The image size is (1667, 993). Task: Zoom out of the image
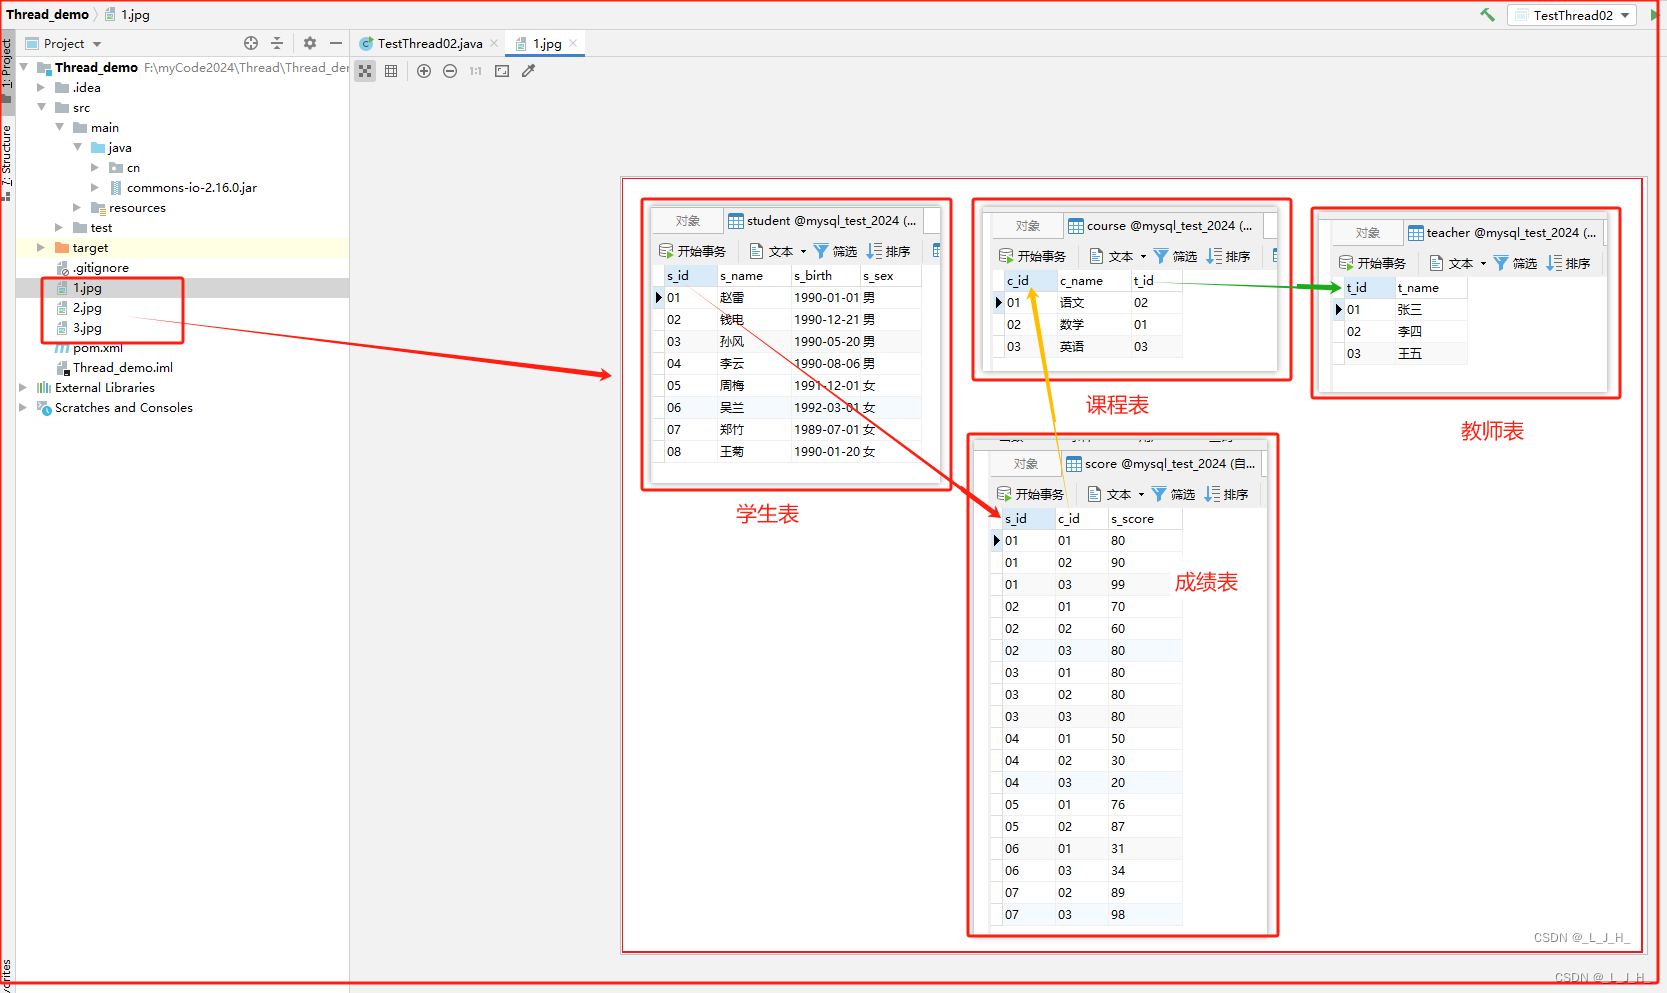450,71
